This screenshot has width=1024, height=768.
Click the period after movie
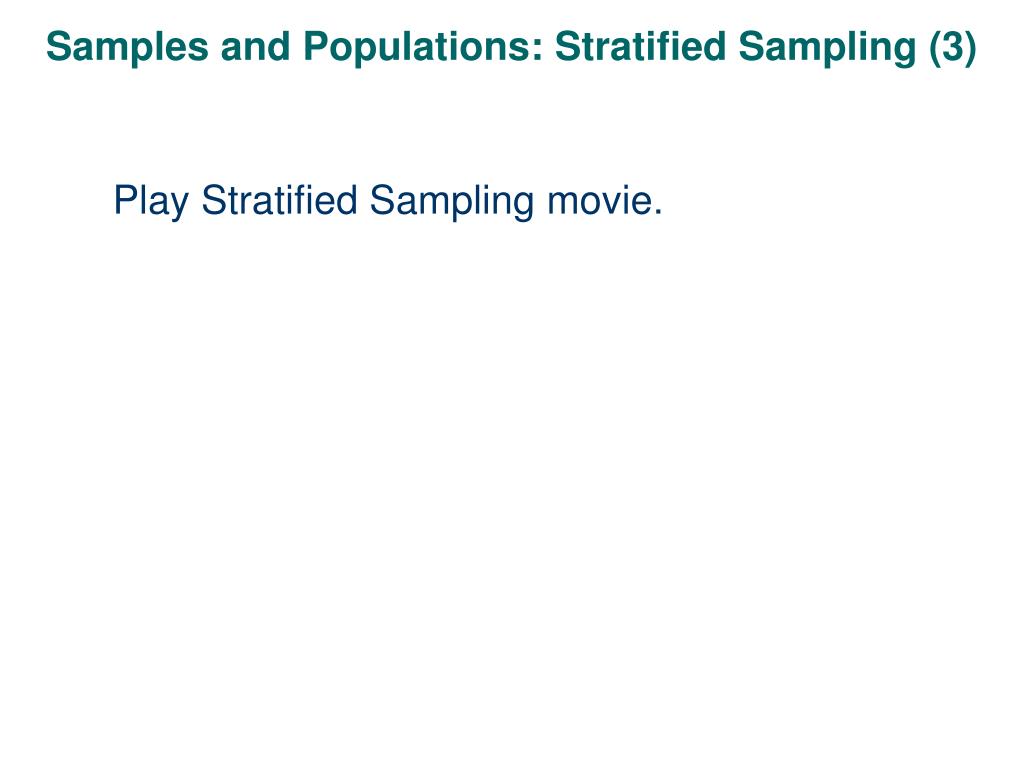point(657,212)
